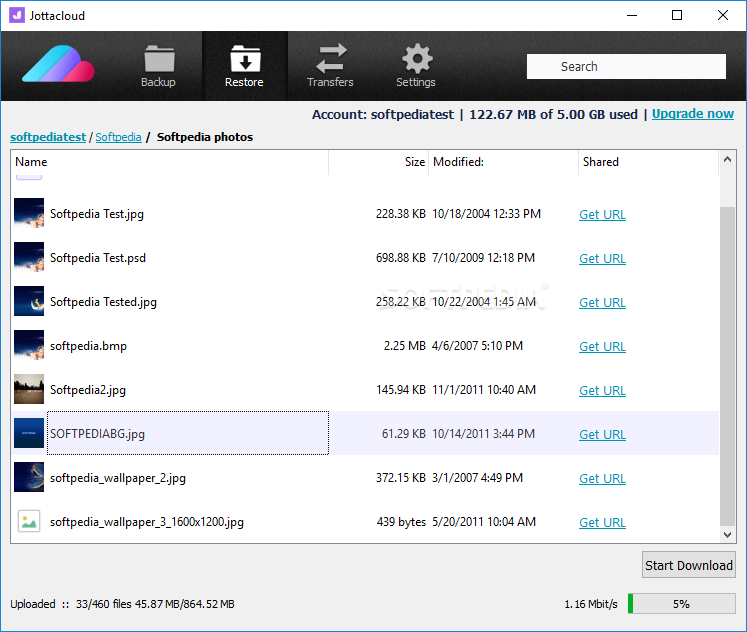Open the Backup tab folder icon

click(x=159, y=59)
